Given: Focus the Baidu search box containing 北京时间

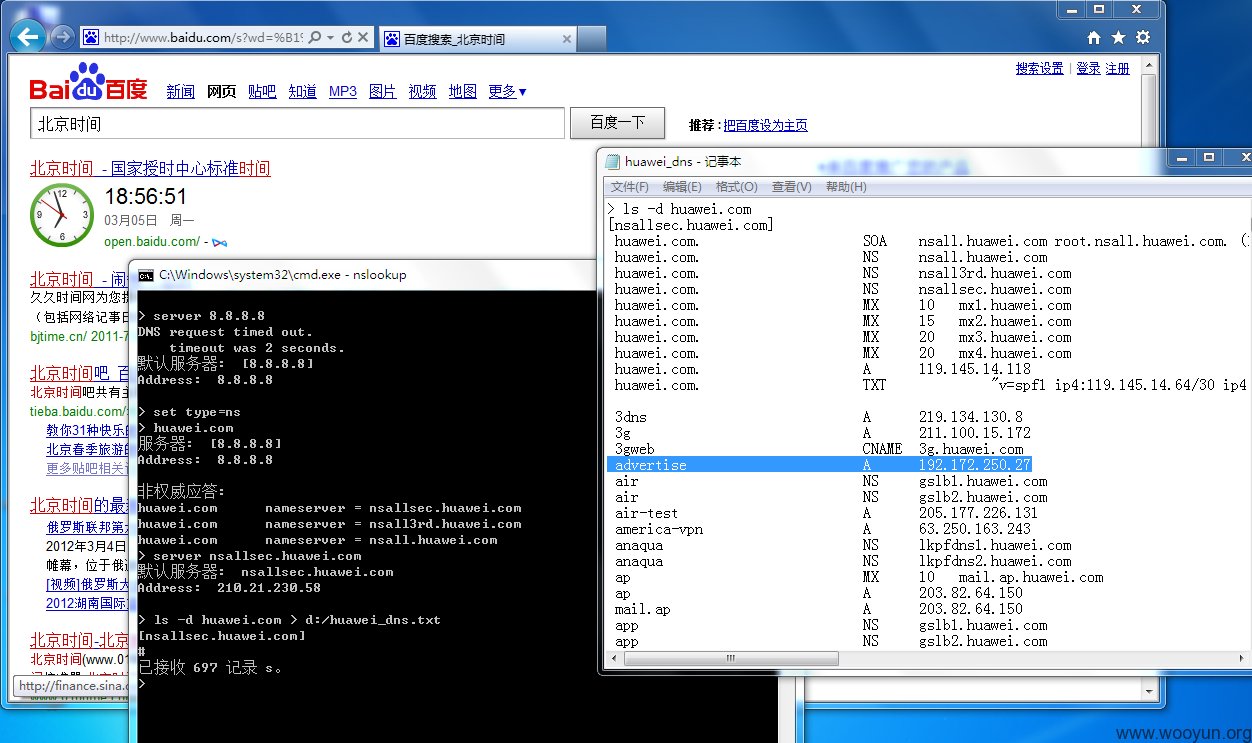Looking at the screenshot, I should coord(297,124).
